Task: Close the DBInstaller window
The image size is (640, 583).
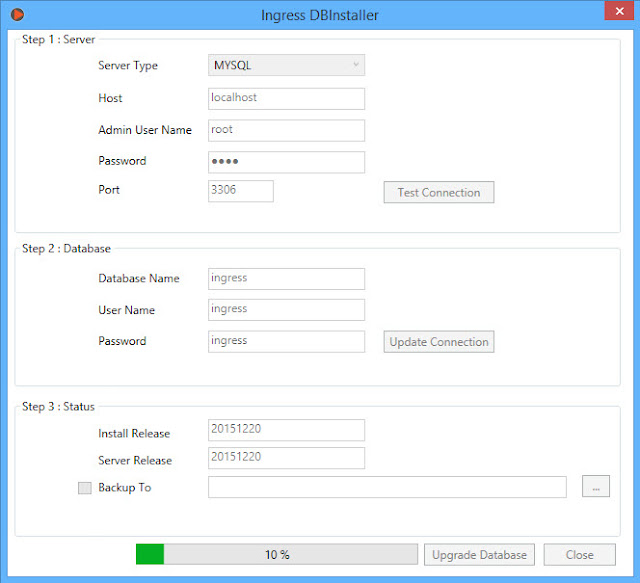Action: 619,11
